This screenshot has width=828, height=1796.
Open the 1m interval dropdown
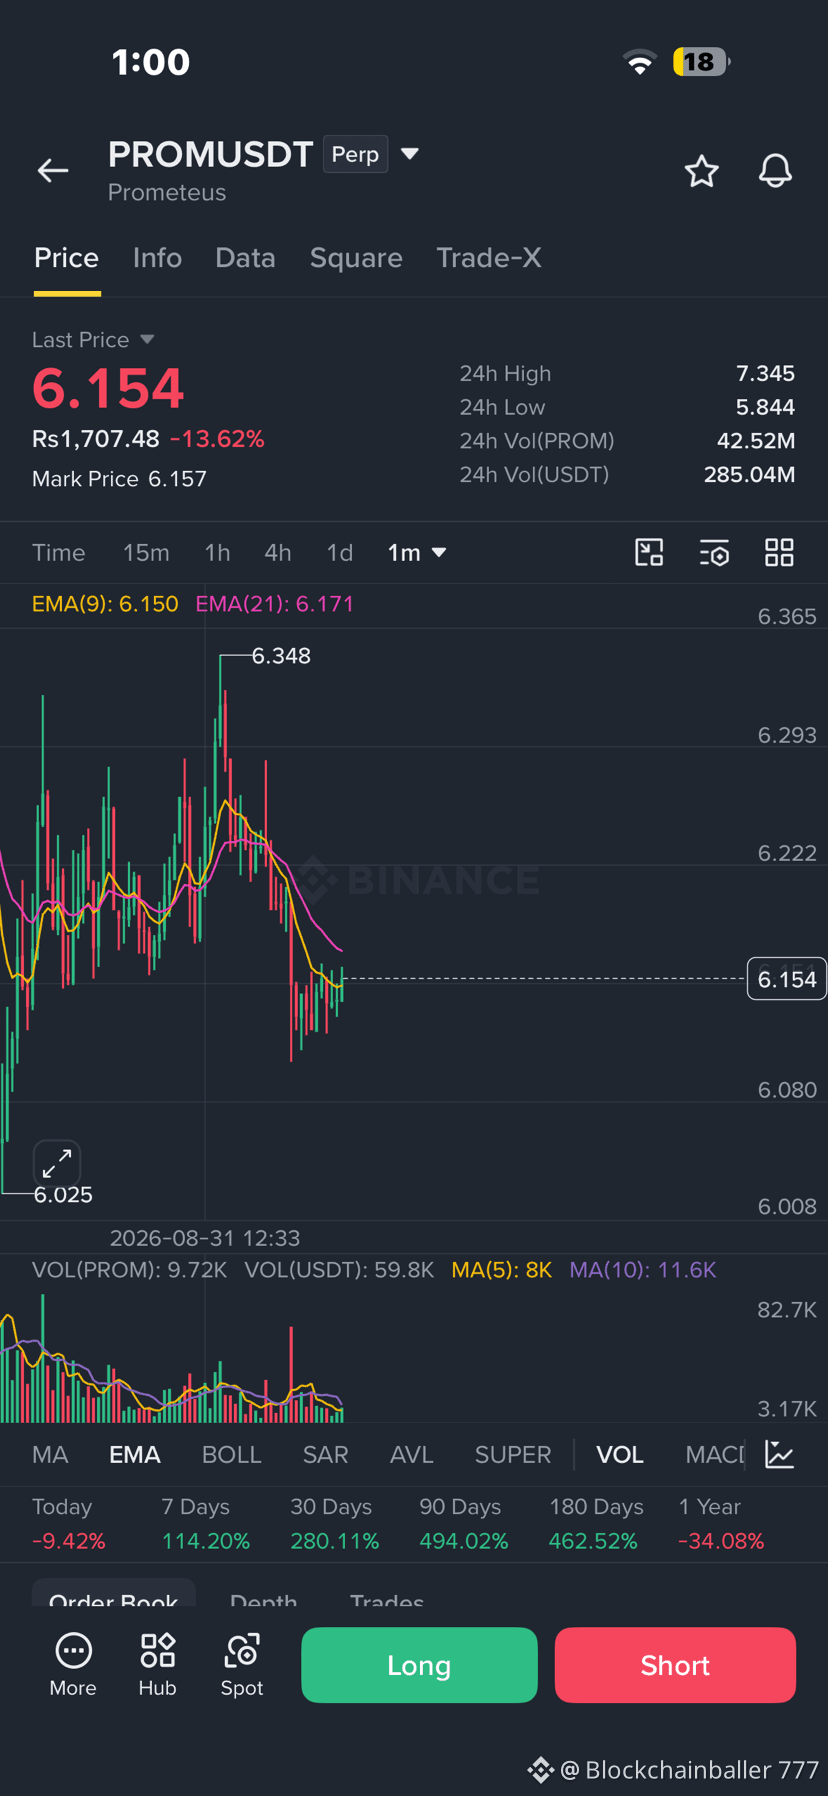(x=417, y=553)
